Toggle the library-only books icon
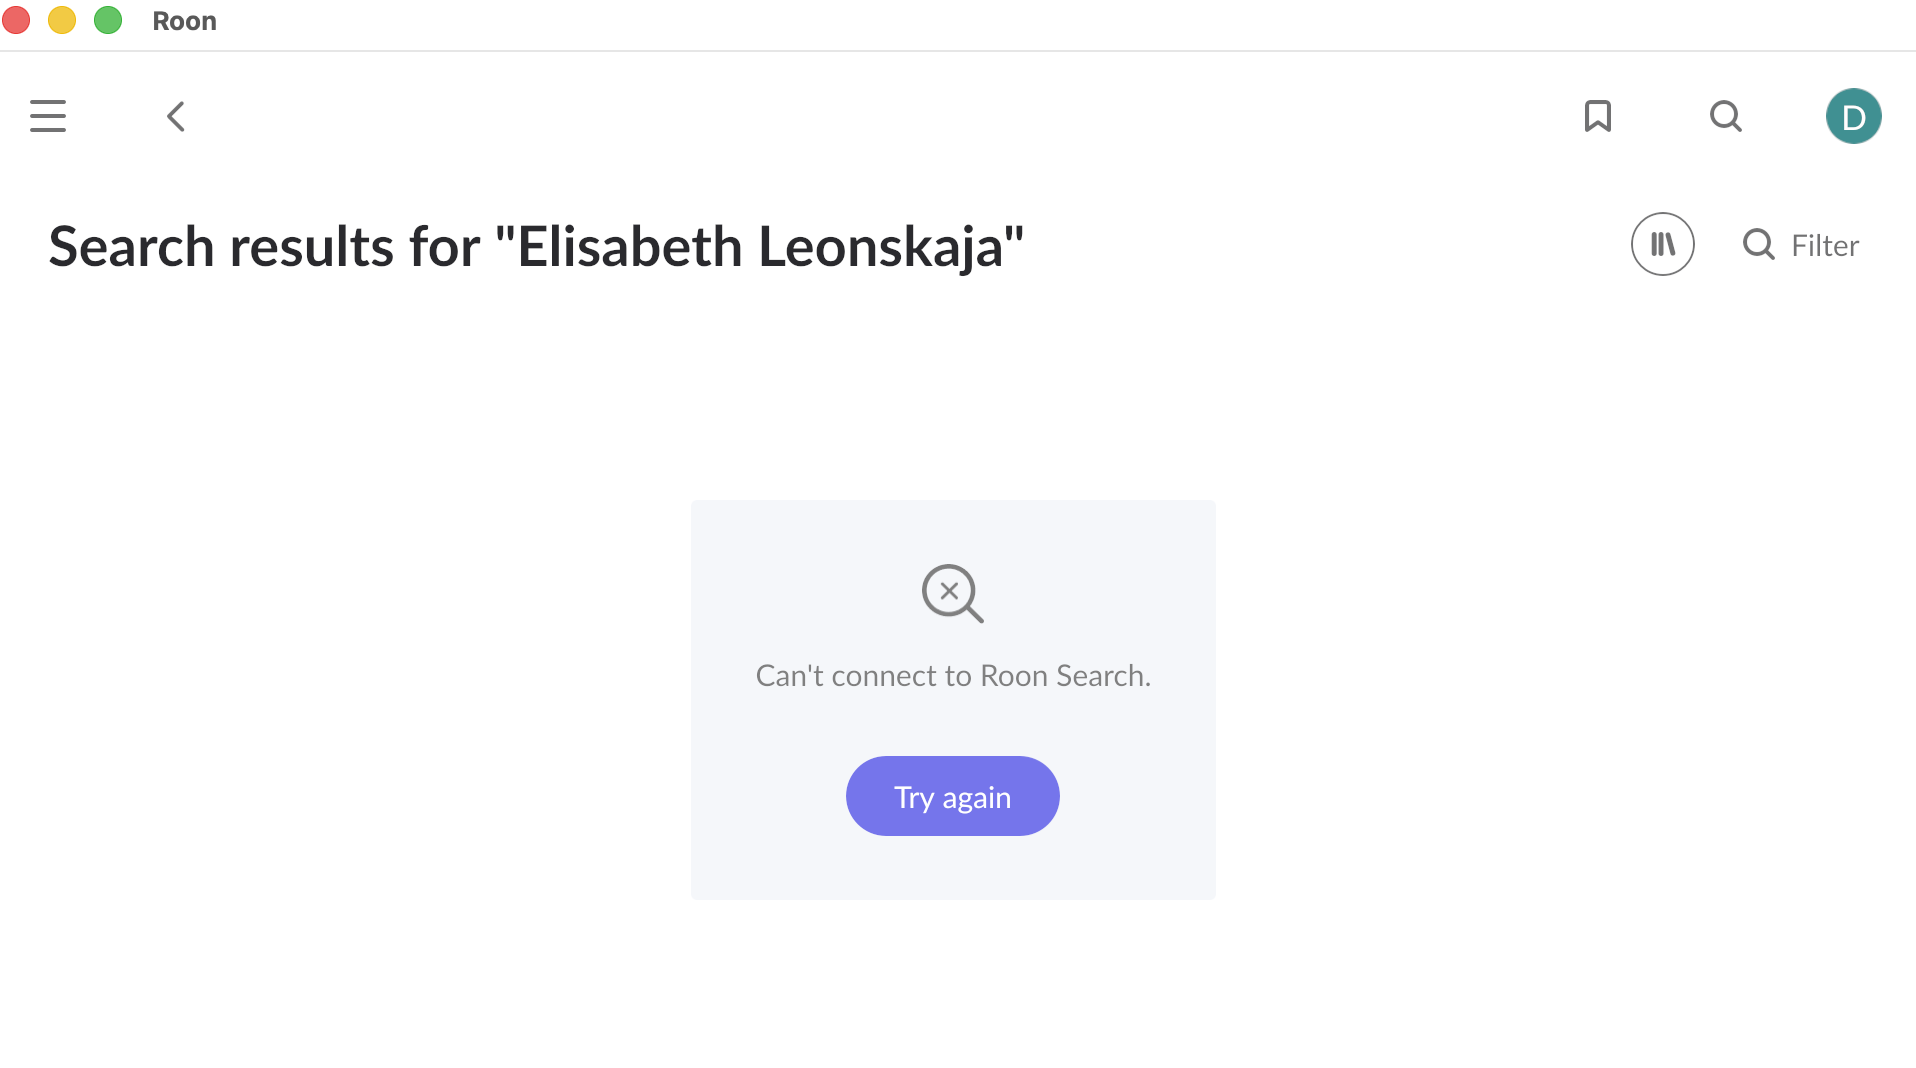 [x=1662, y=244]
